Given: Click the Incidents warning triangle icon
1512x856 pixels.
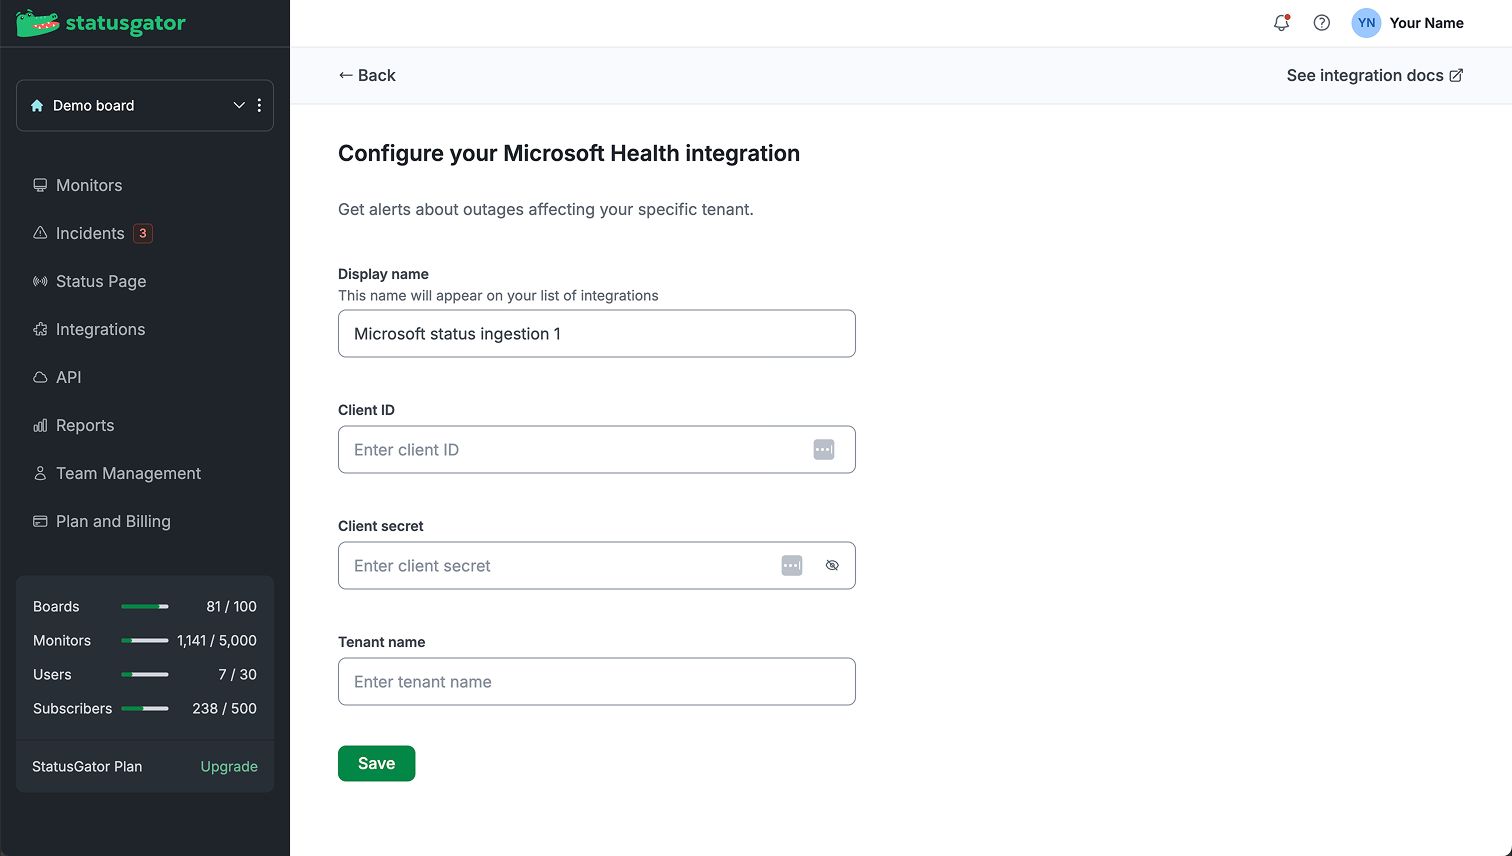Looking at the screenshot, I should 40,233.
